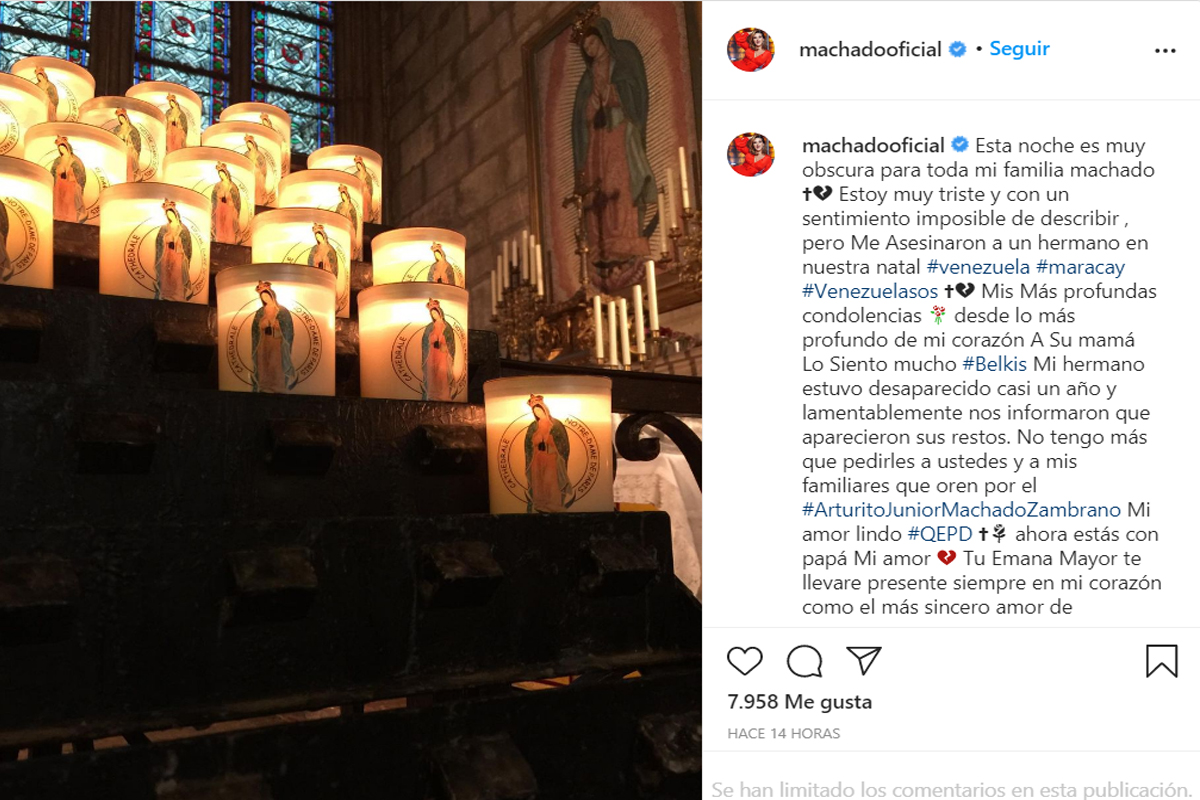
Task: Open #QEPD hashtag
Action: (x=940, y=534)
